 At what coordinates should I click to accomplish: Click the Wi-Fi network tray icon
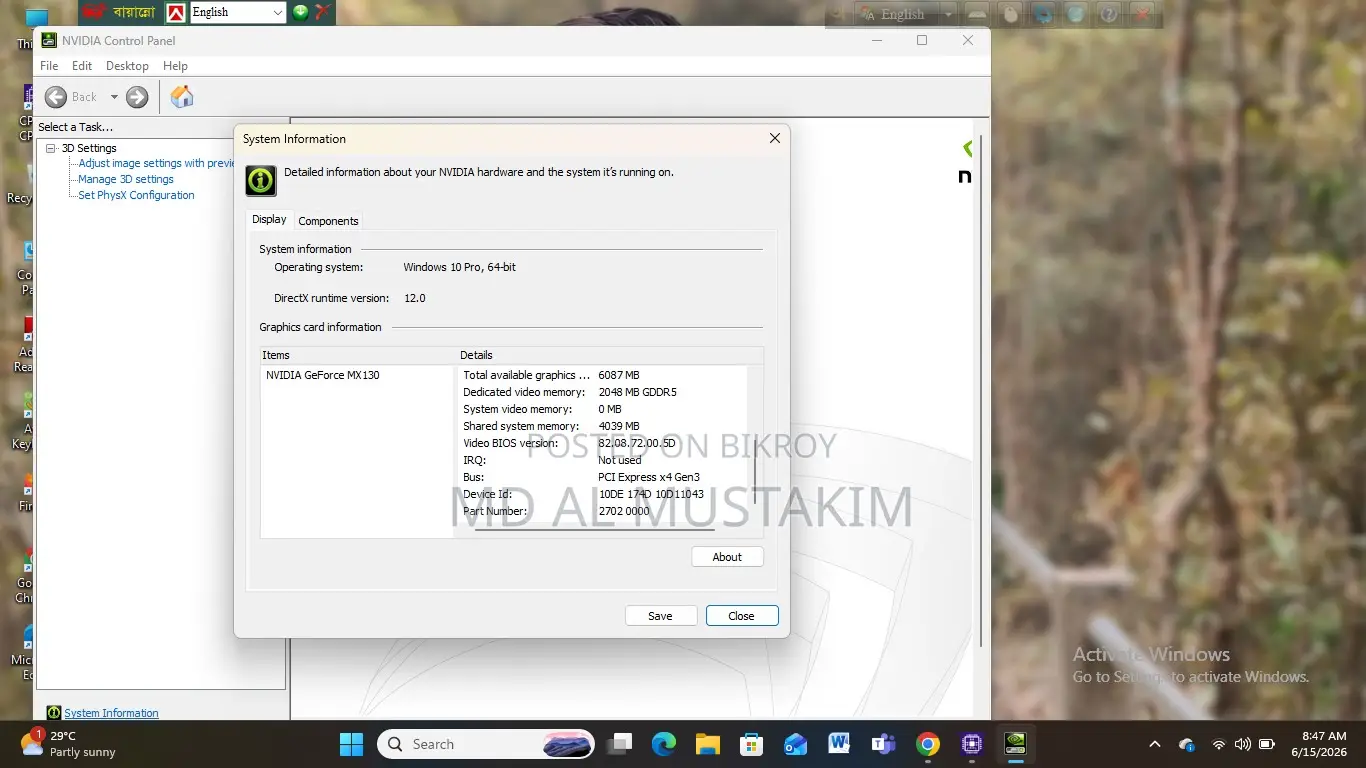pos(1218,744)
